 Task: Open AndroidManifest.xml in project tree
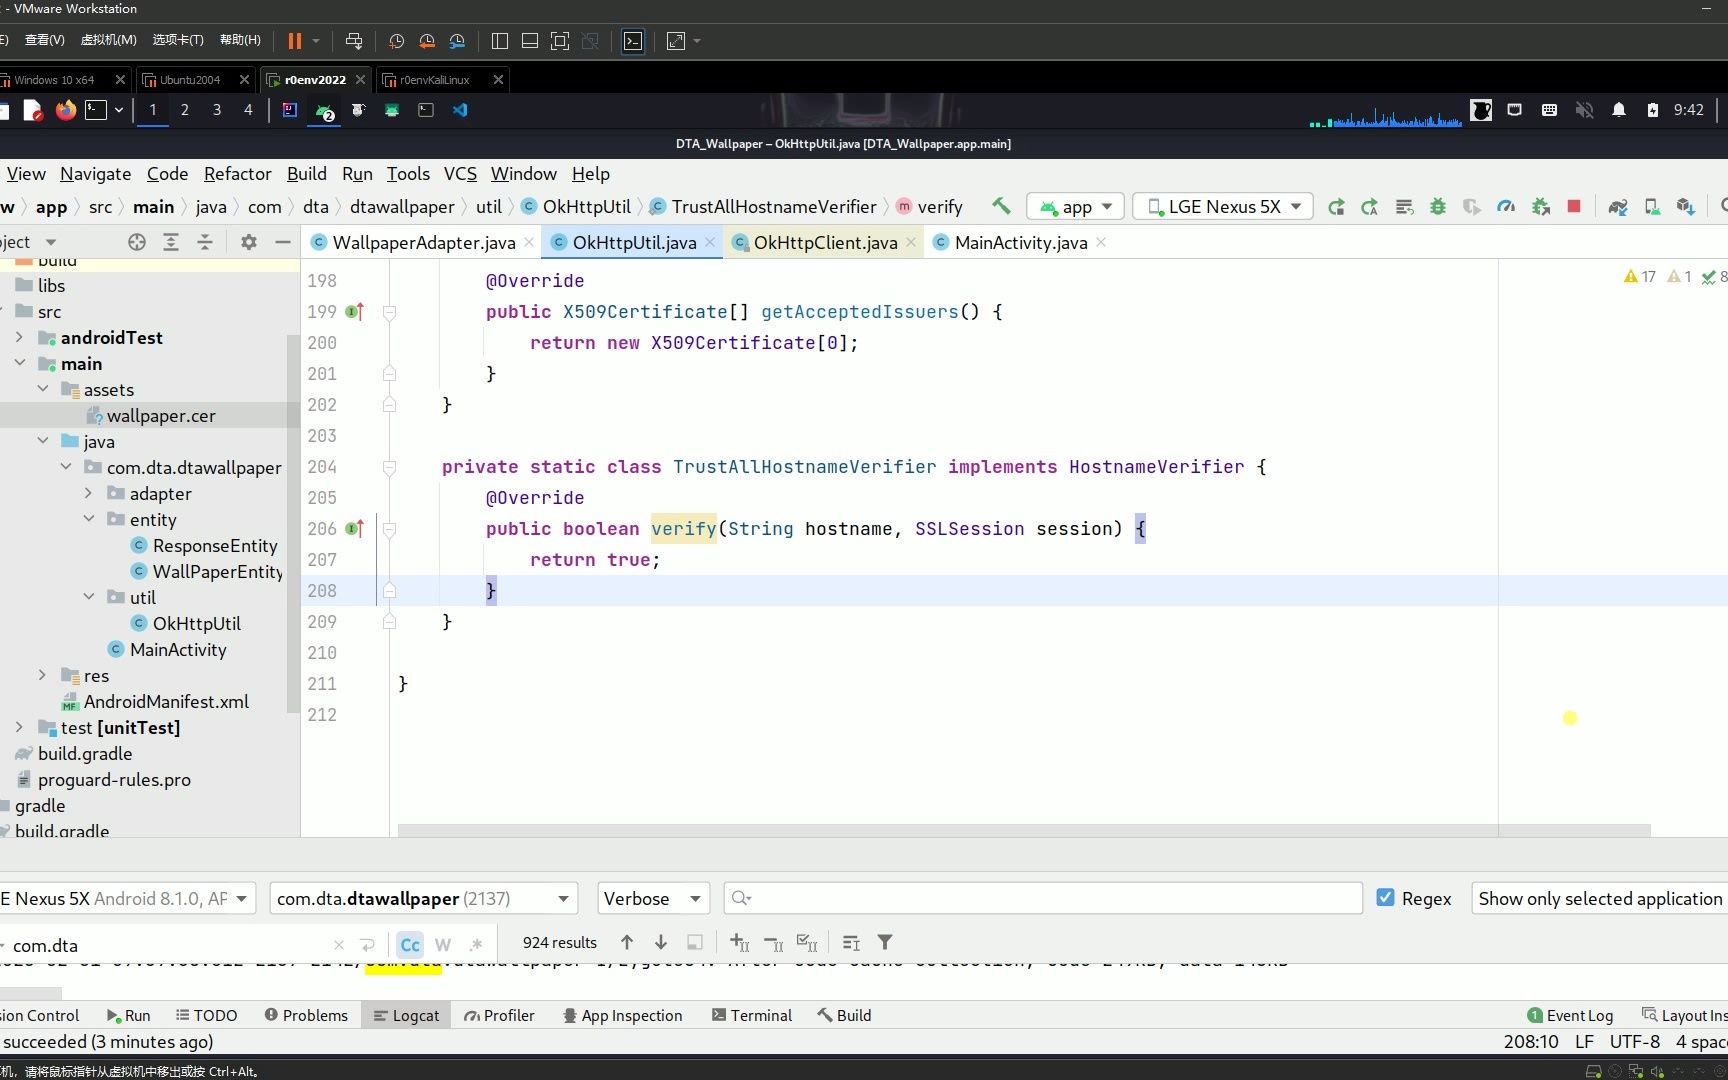pos(166,701)
